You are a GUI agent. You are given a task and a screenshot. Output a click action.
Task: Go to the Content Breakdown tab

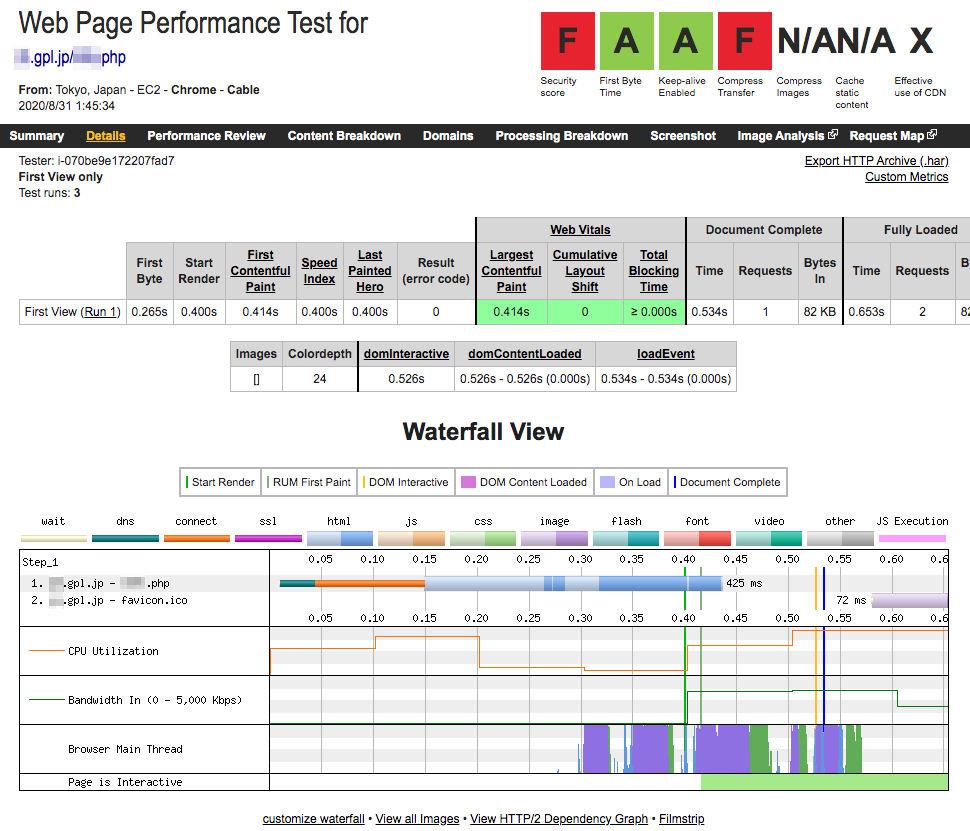(344, 136)
